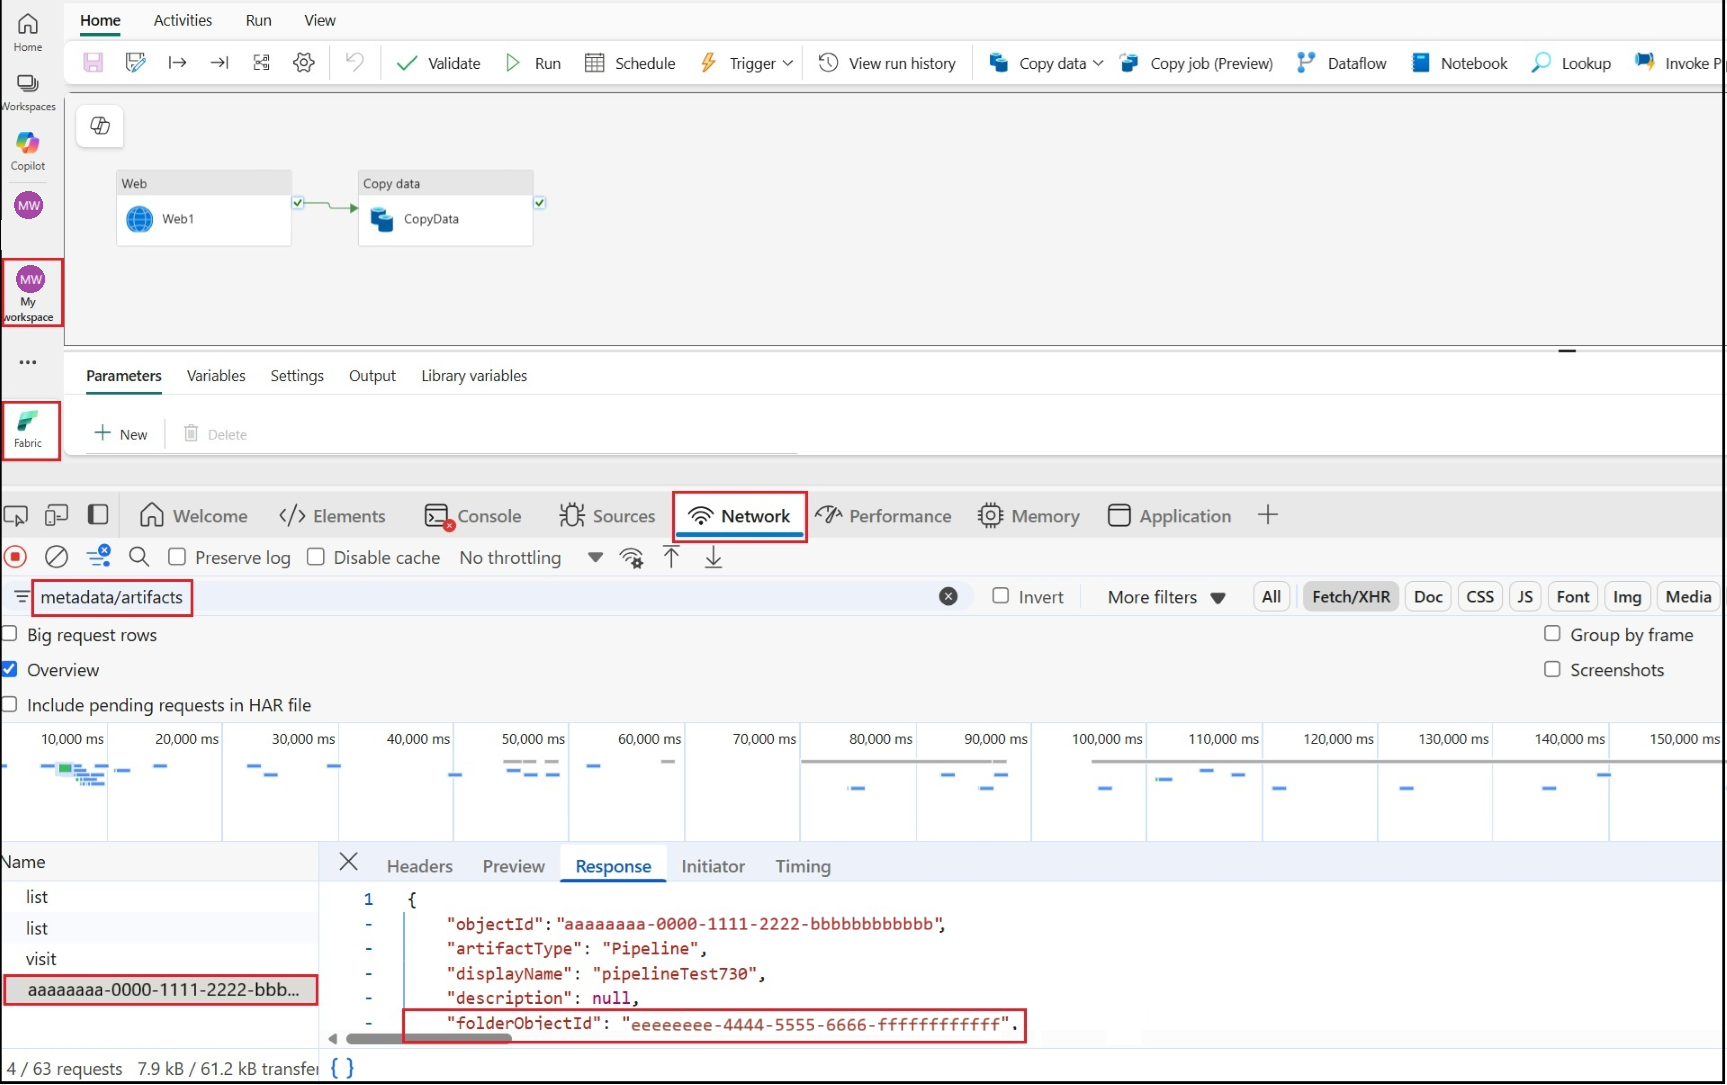Click the Undo icon
The image size is (1727, 1085).
[354, 62]
